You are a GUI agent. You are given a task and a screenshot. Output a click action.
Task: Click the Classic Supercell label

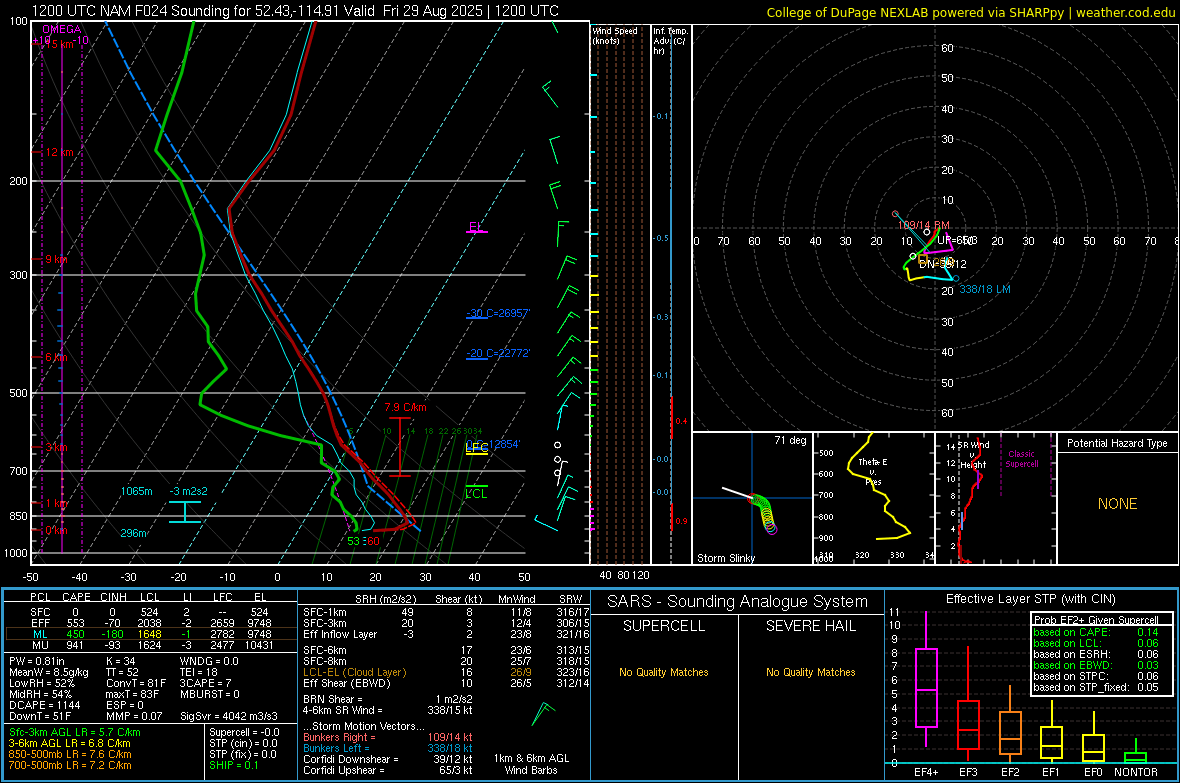[1022, 459]
